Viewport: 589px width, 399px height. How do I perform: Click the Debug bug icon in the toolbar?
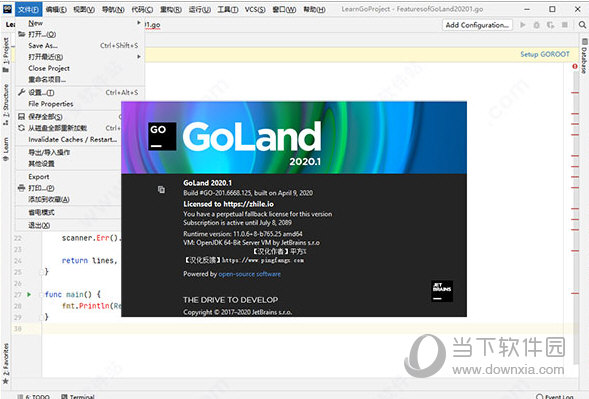point(536,25)
